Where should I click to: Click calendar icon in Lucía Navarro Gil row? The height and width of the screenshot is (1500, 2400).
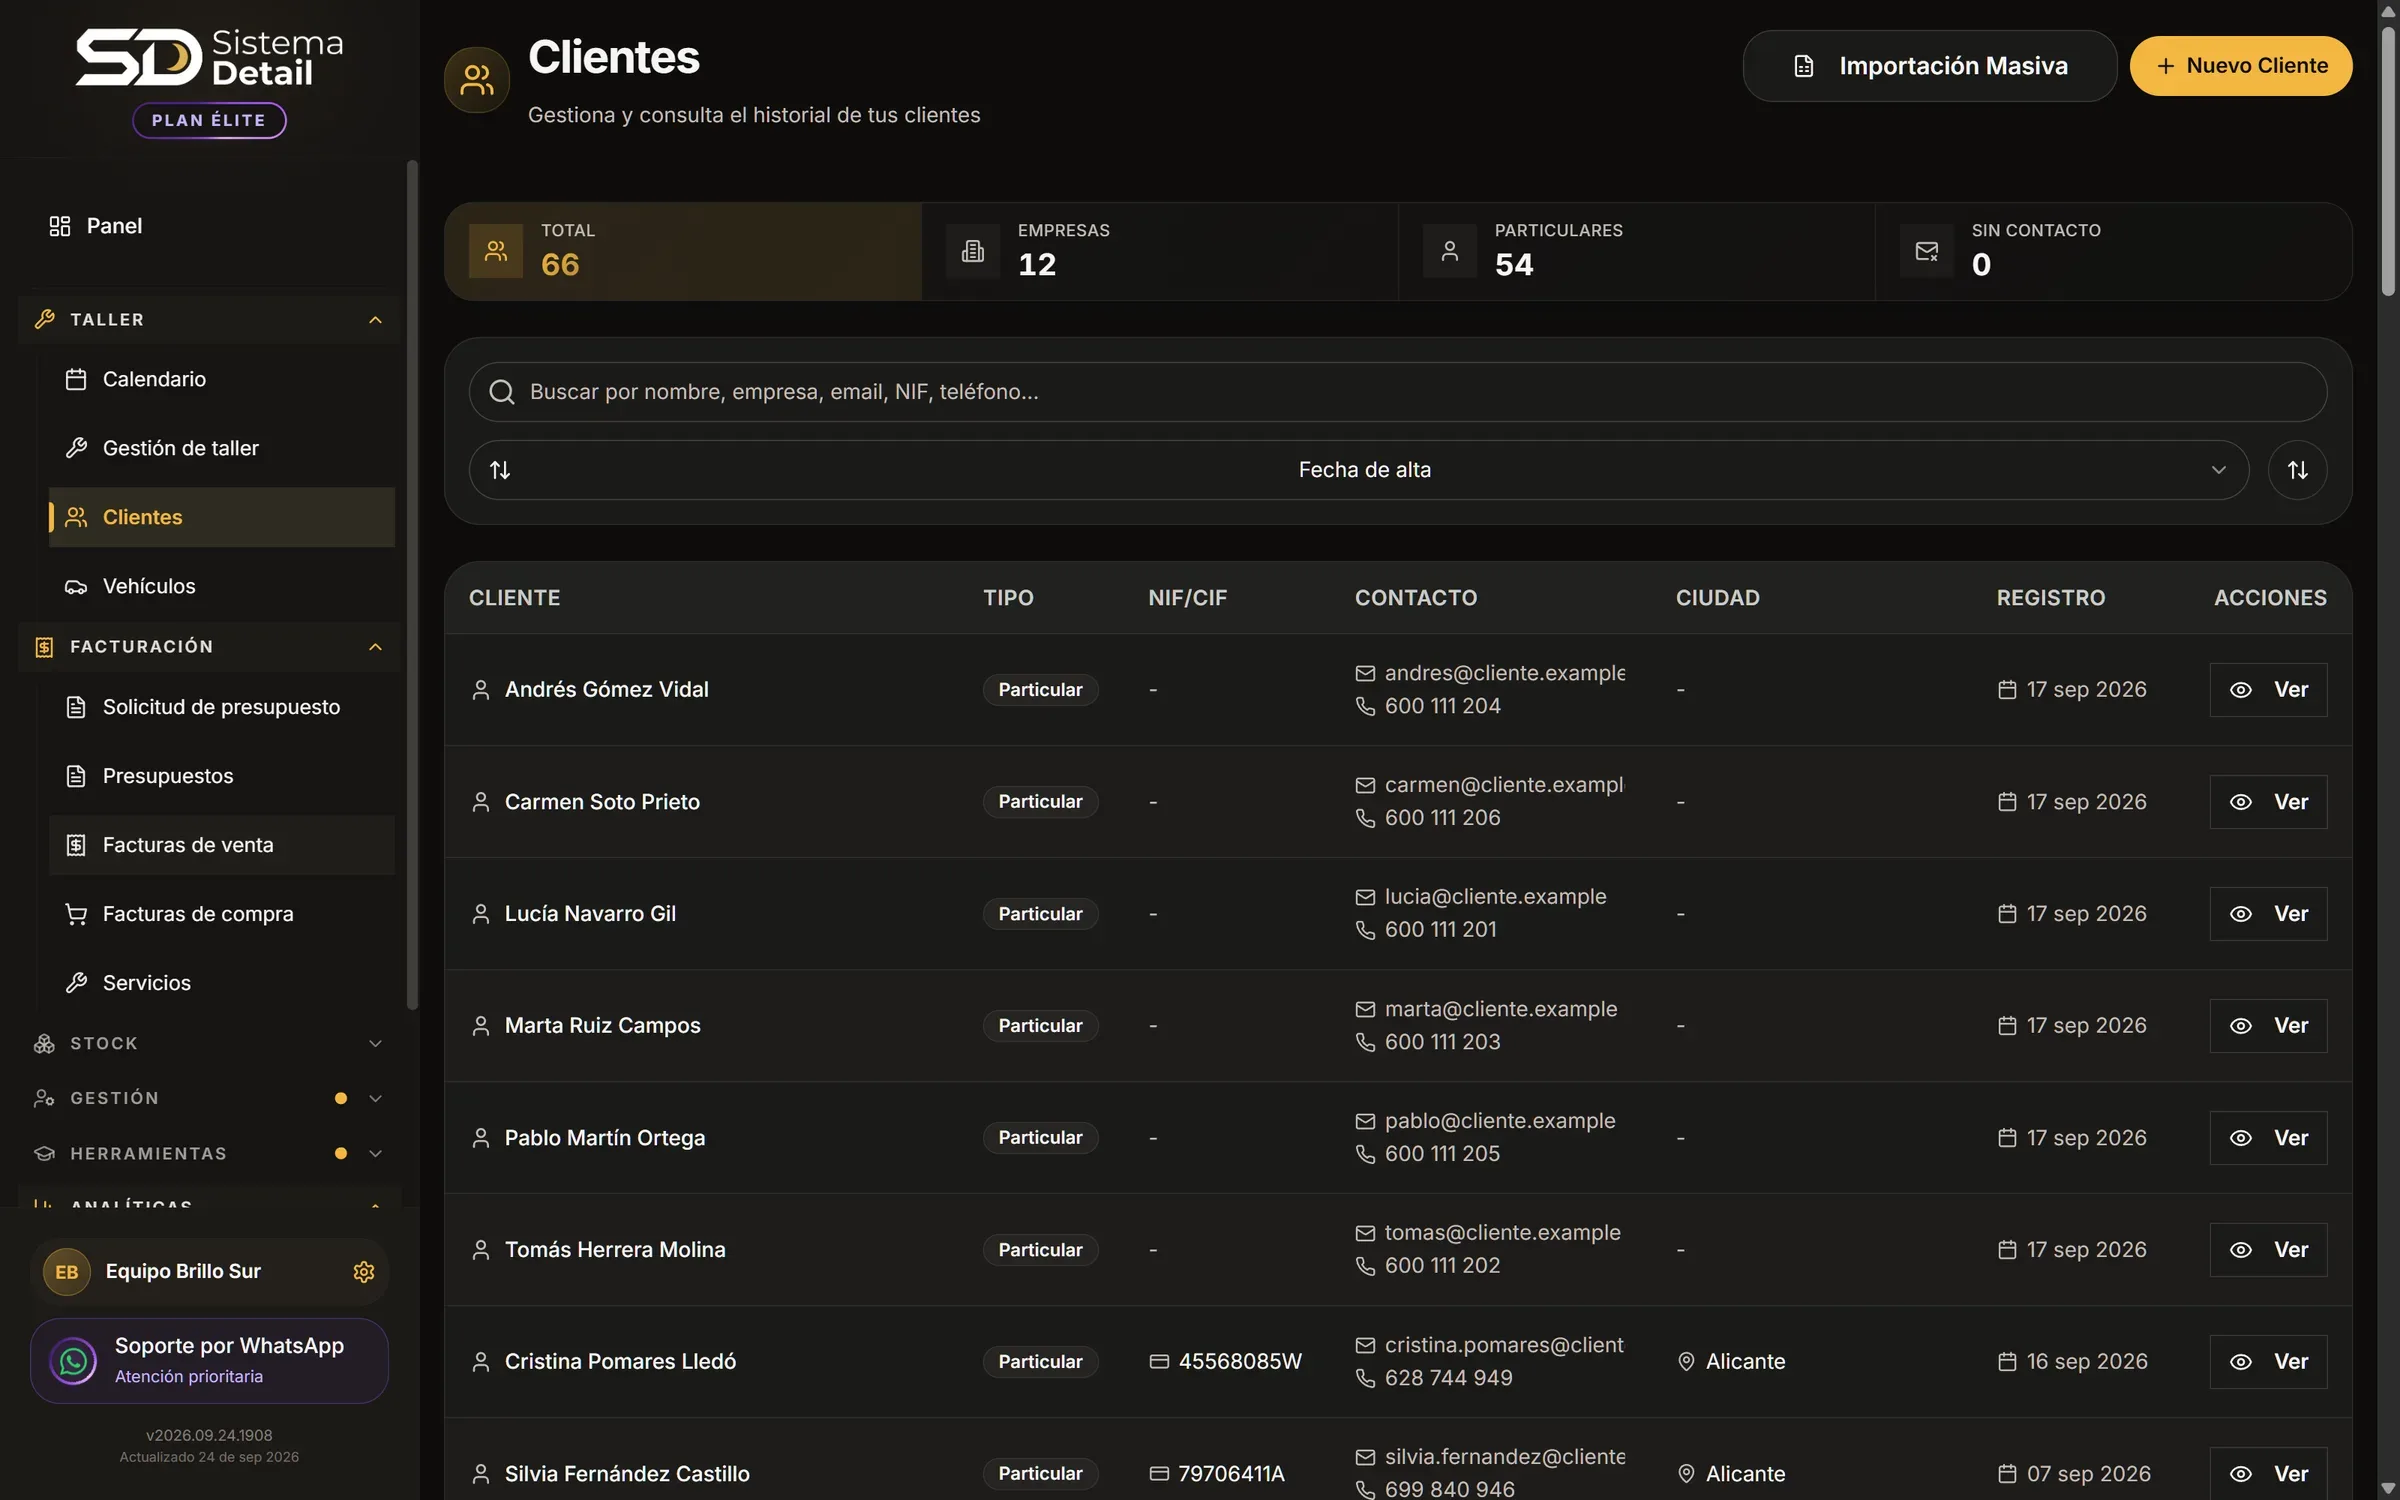point(2007,914)
